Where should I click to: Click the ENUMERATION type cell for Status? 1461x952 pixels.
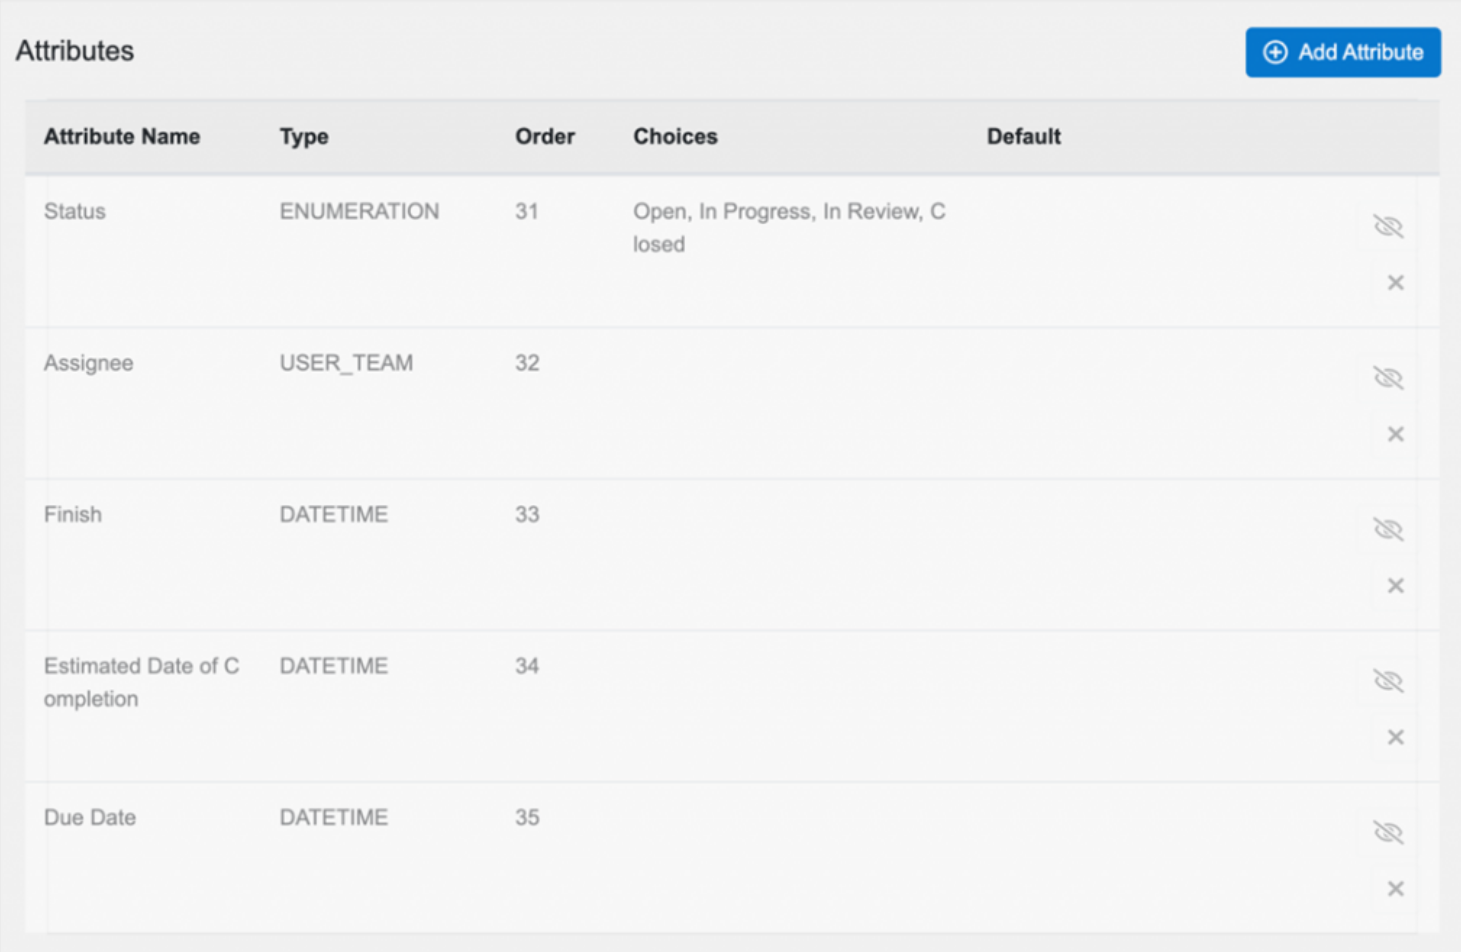(x=358, y=211)
